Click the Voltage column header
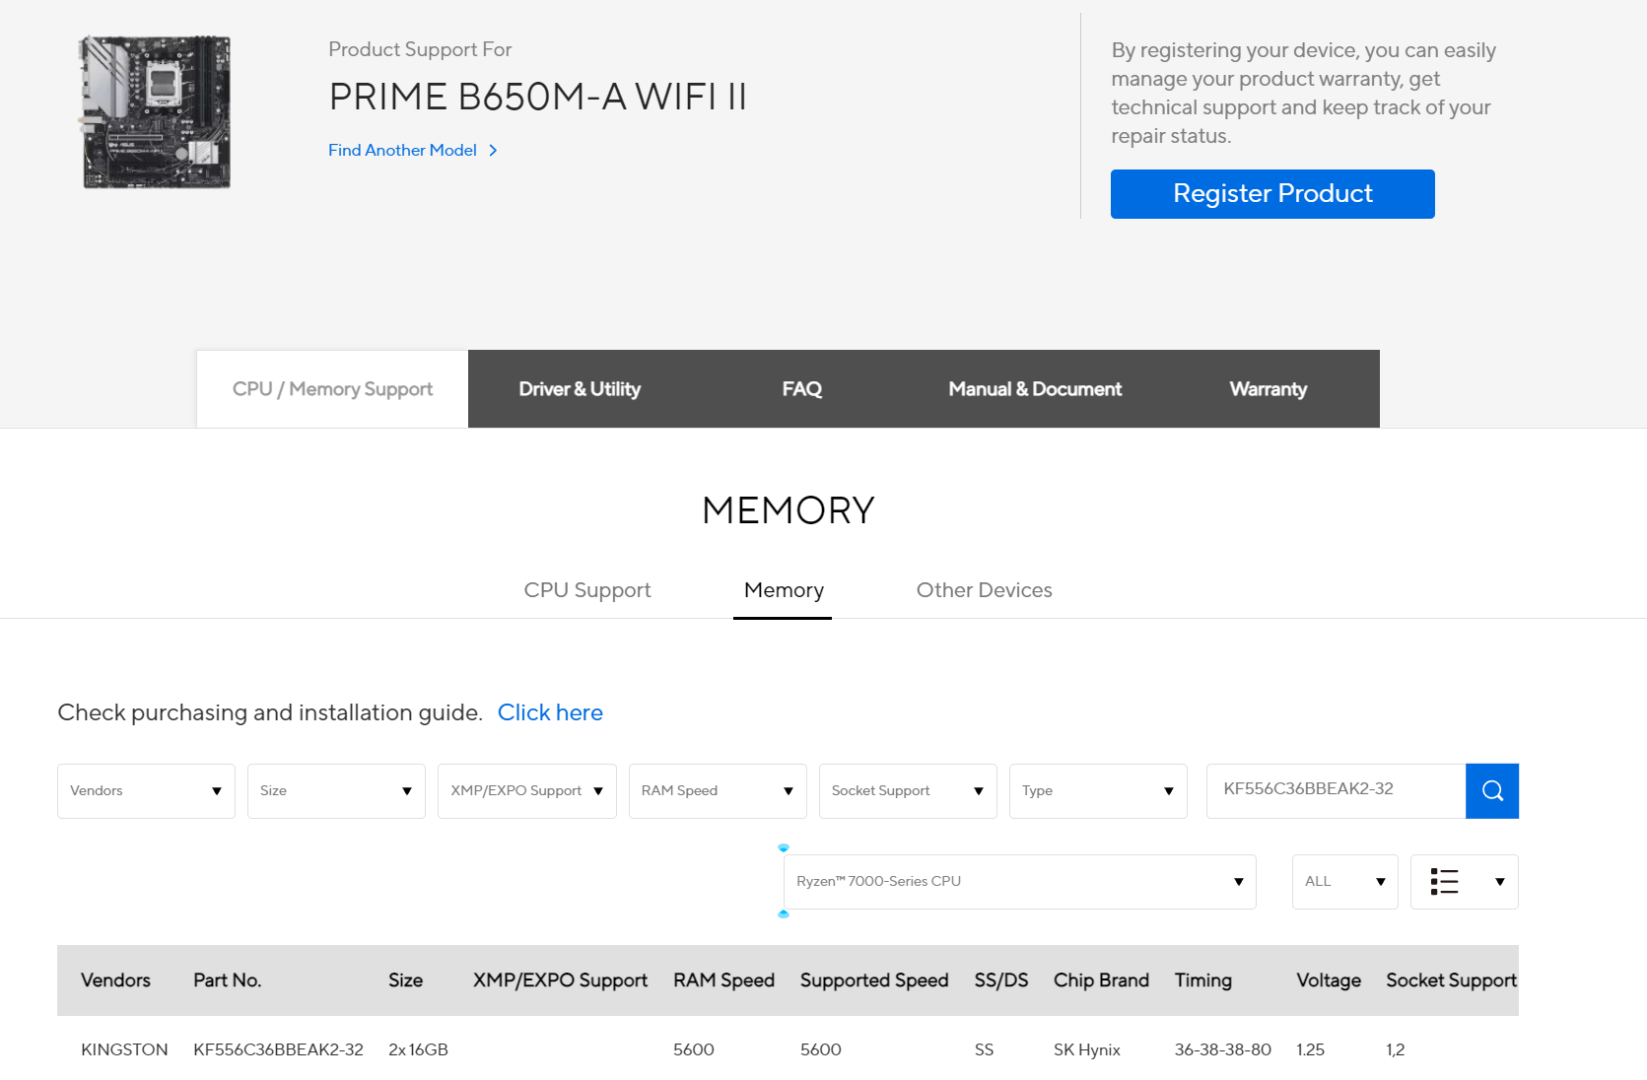Image resolution: width=1647 pixels, height=1080 pixels. point(1328,980)
